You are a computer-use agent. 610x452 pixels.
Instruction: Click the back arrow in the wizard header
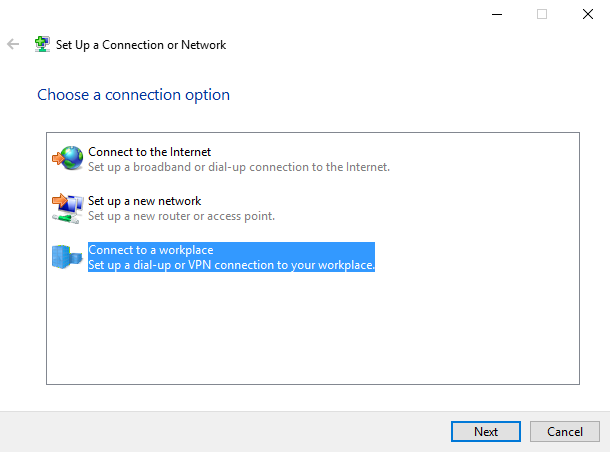pos(13,45)
